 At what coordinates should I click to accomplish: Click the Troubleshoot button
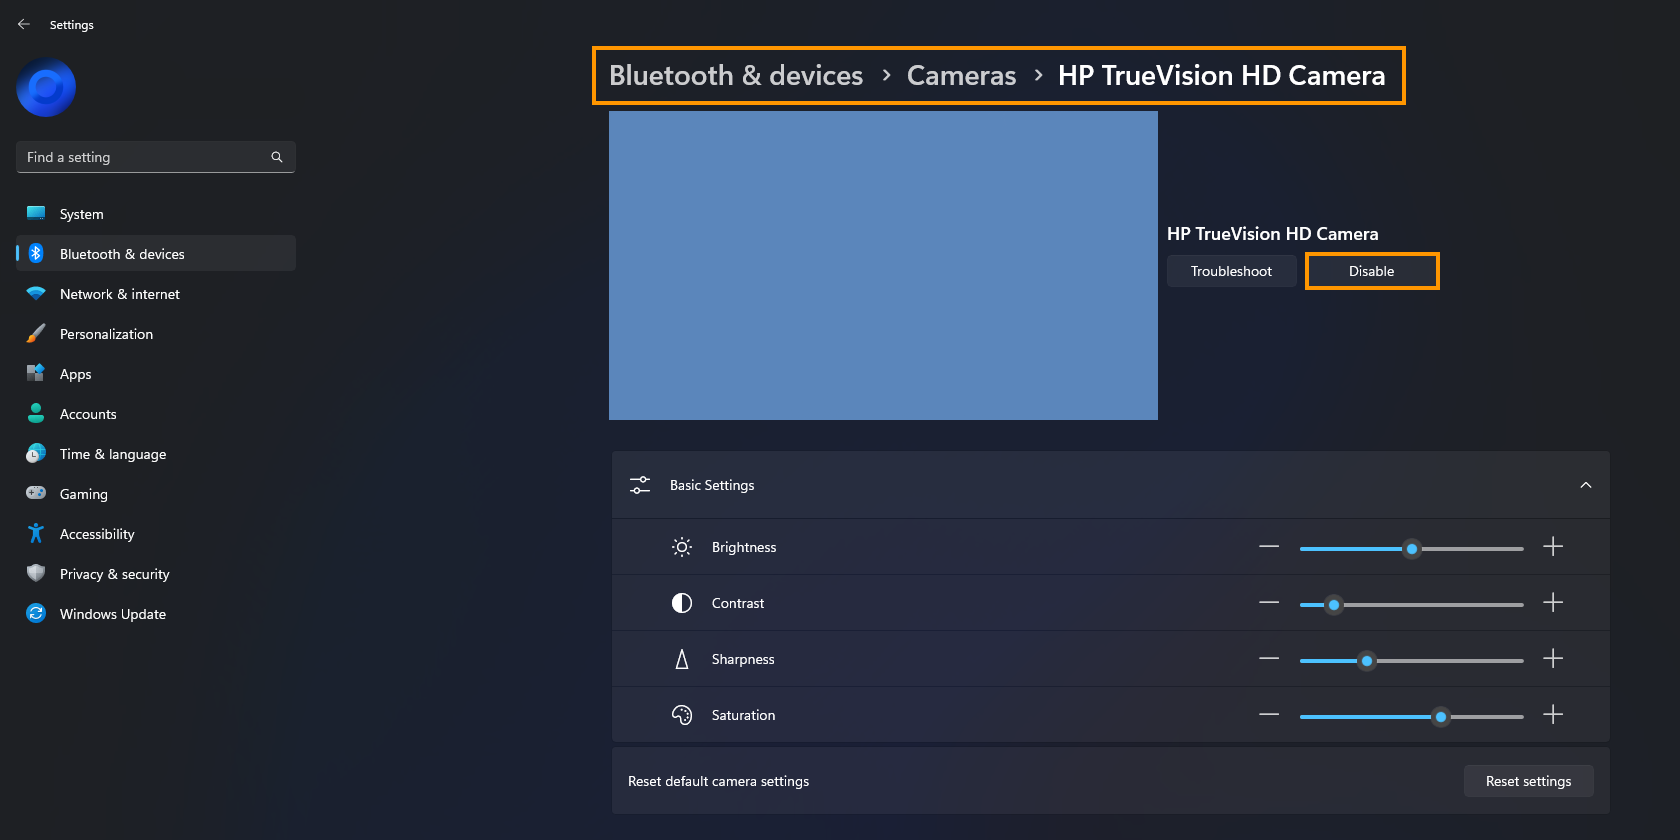tap(1232, 271)
